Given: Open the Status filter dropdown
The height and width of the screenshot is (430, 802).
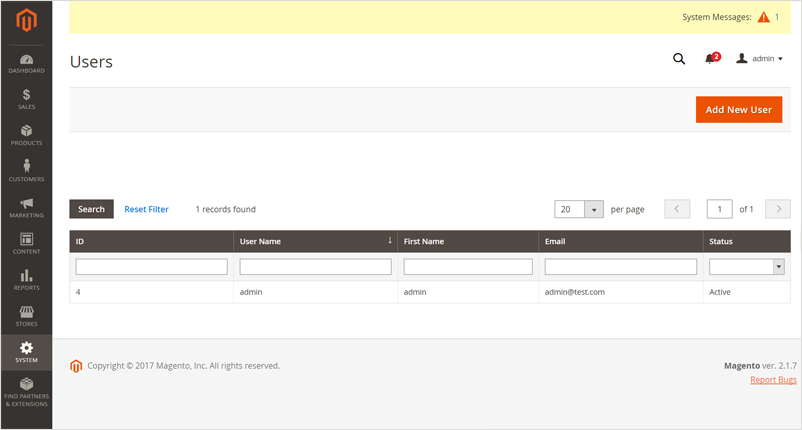Looking at the screenshot, I should (x=778, y=267).
